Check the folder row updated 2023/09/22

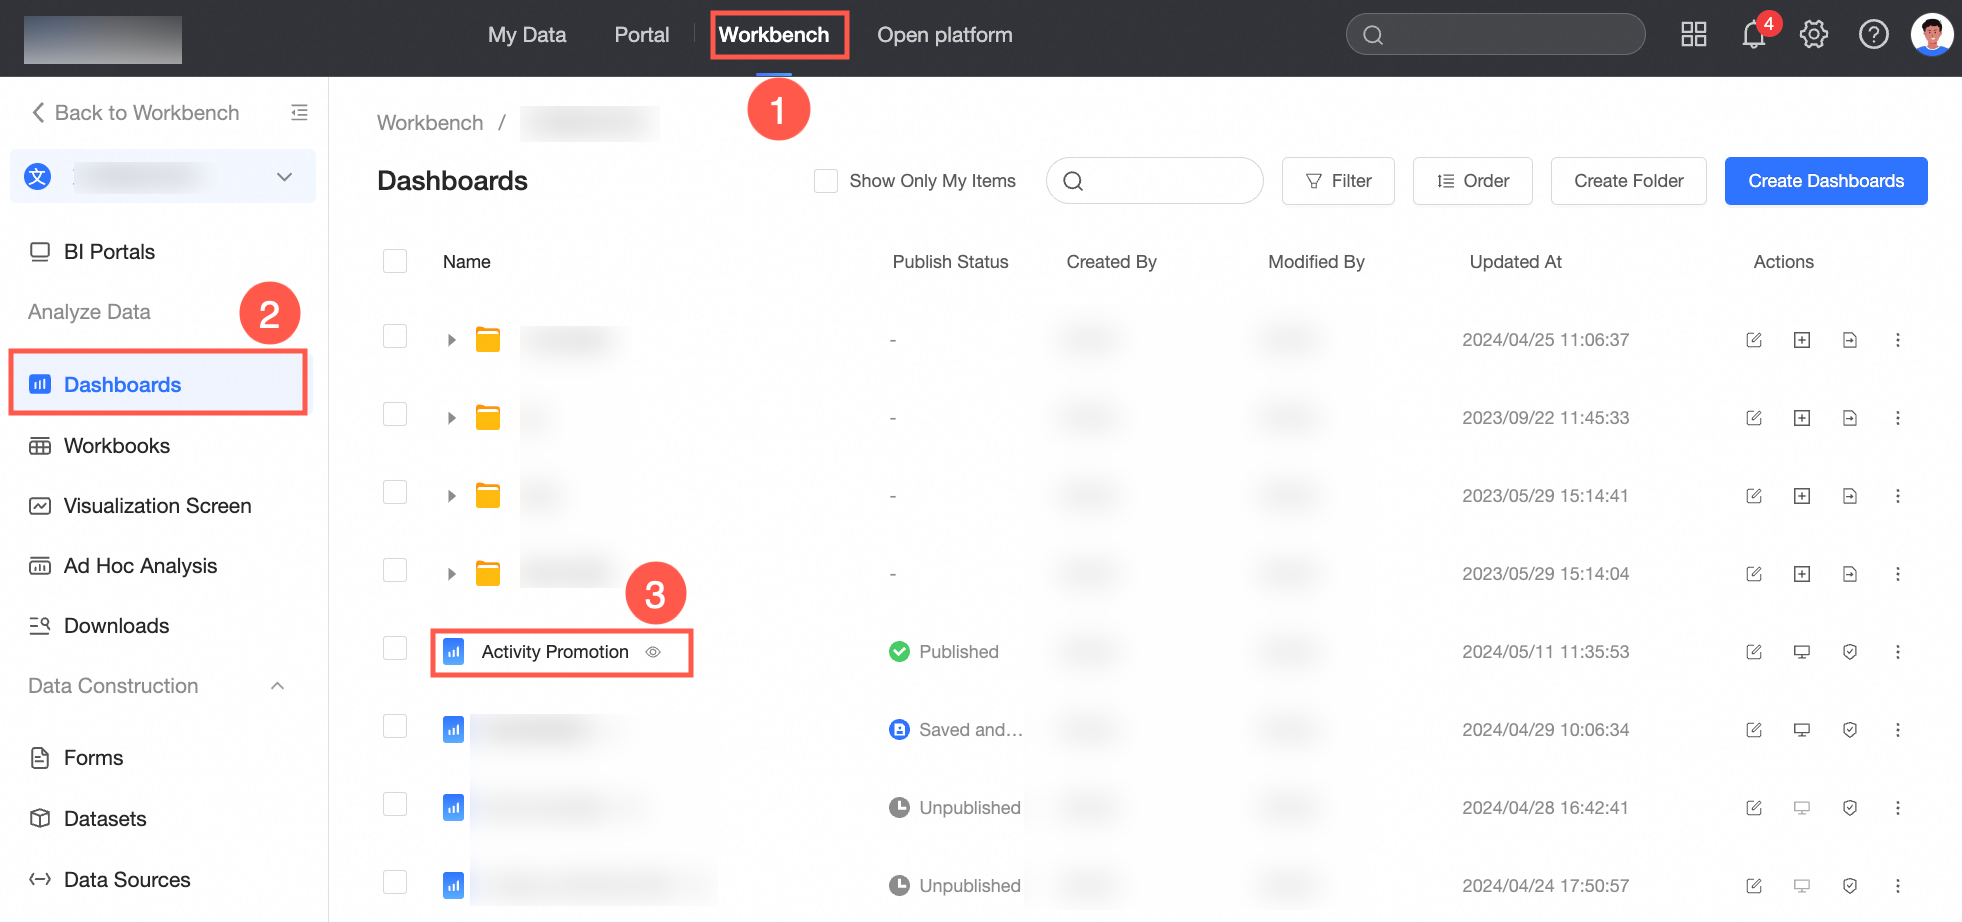[x=395, y=414]
